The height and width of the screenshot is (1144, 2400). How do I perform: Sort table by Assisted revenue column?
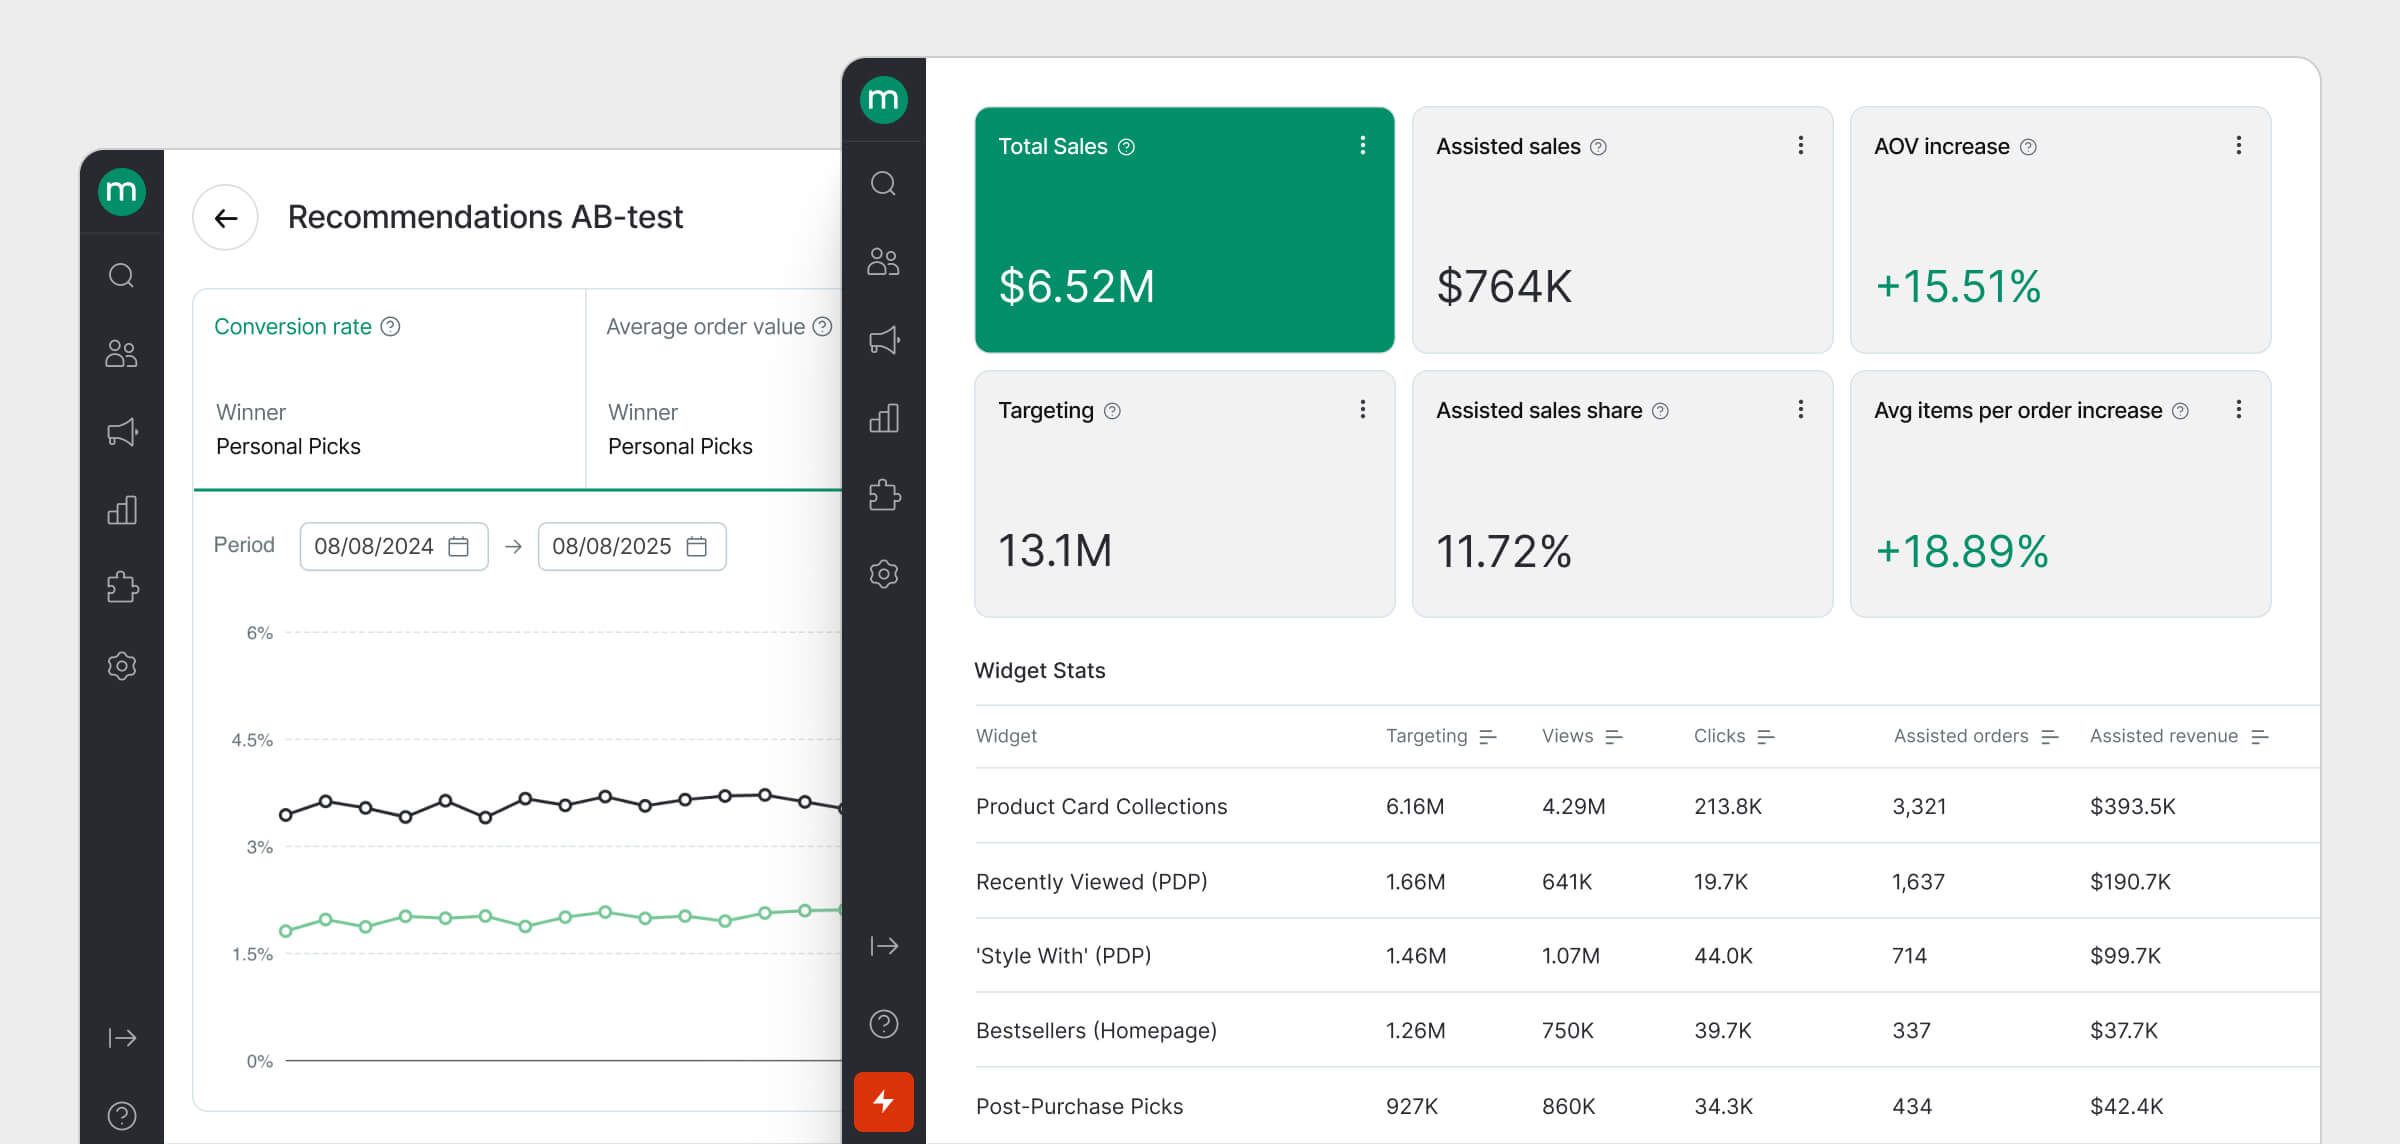(x=2259, y=737)
